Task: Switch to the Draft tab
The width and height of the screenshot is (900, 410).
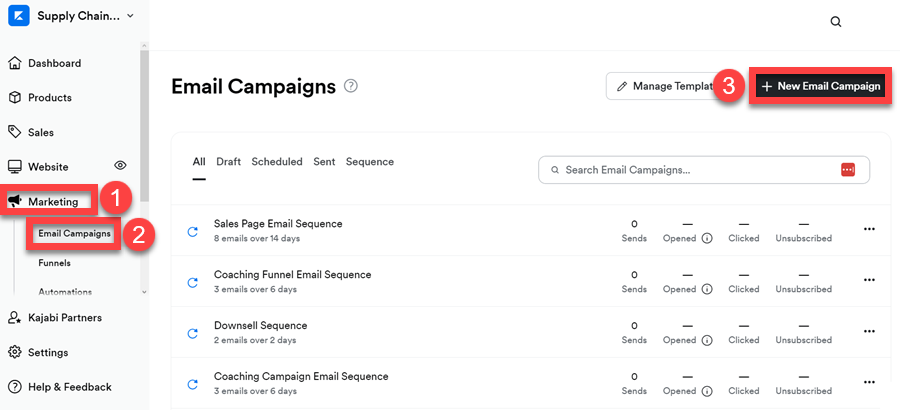Action: click(x=228, y=162)
